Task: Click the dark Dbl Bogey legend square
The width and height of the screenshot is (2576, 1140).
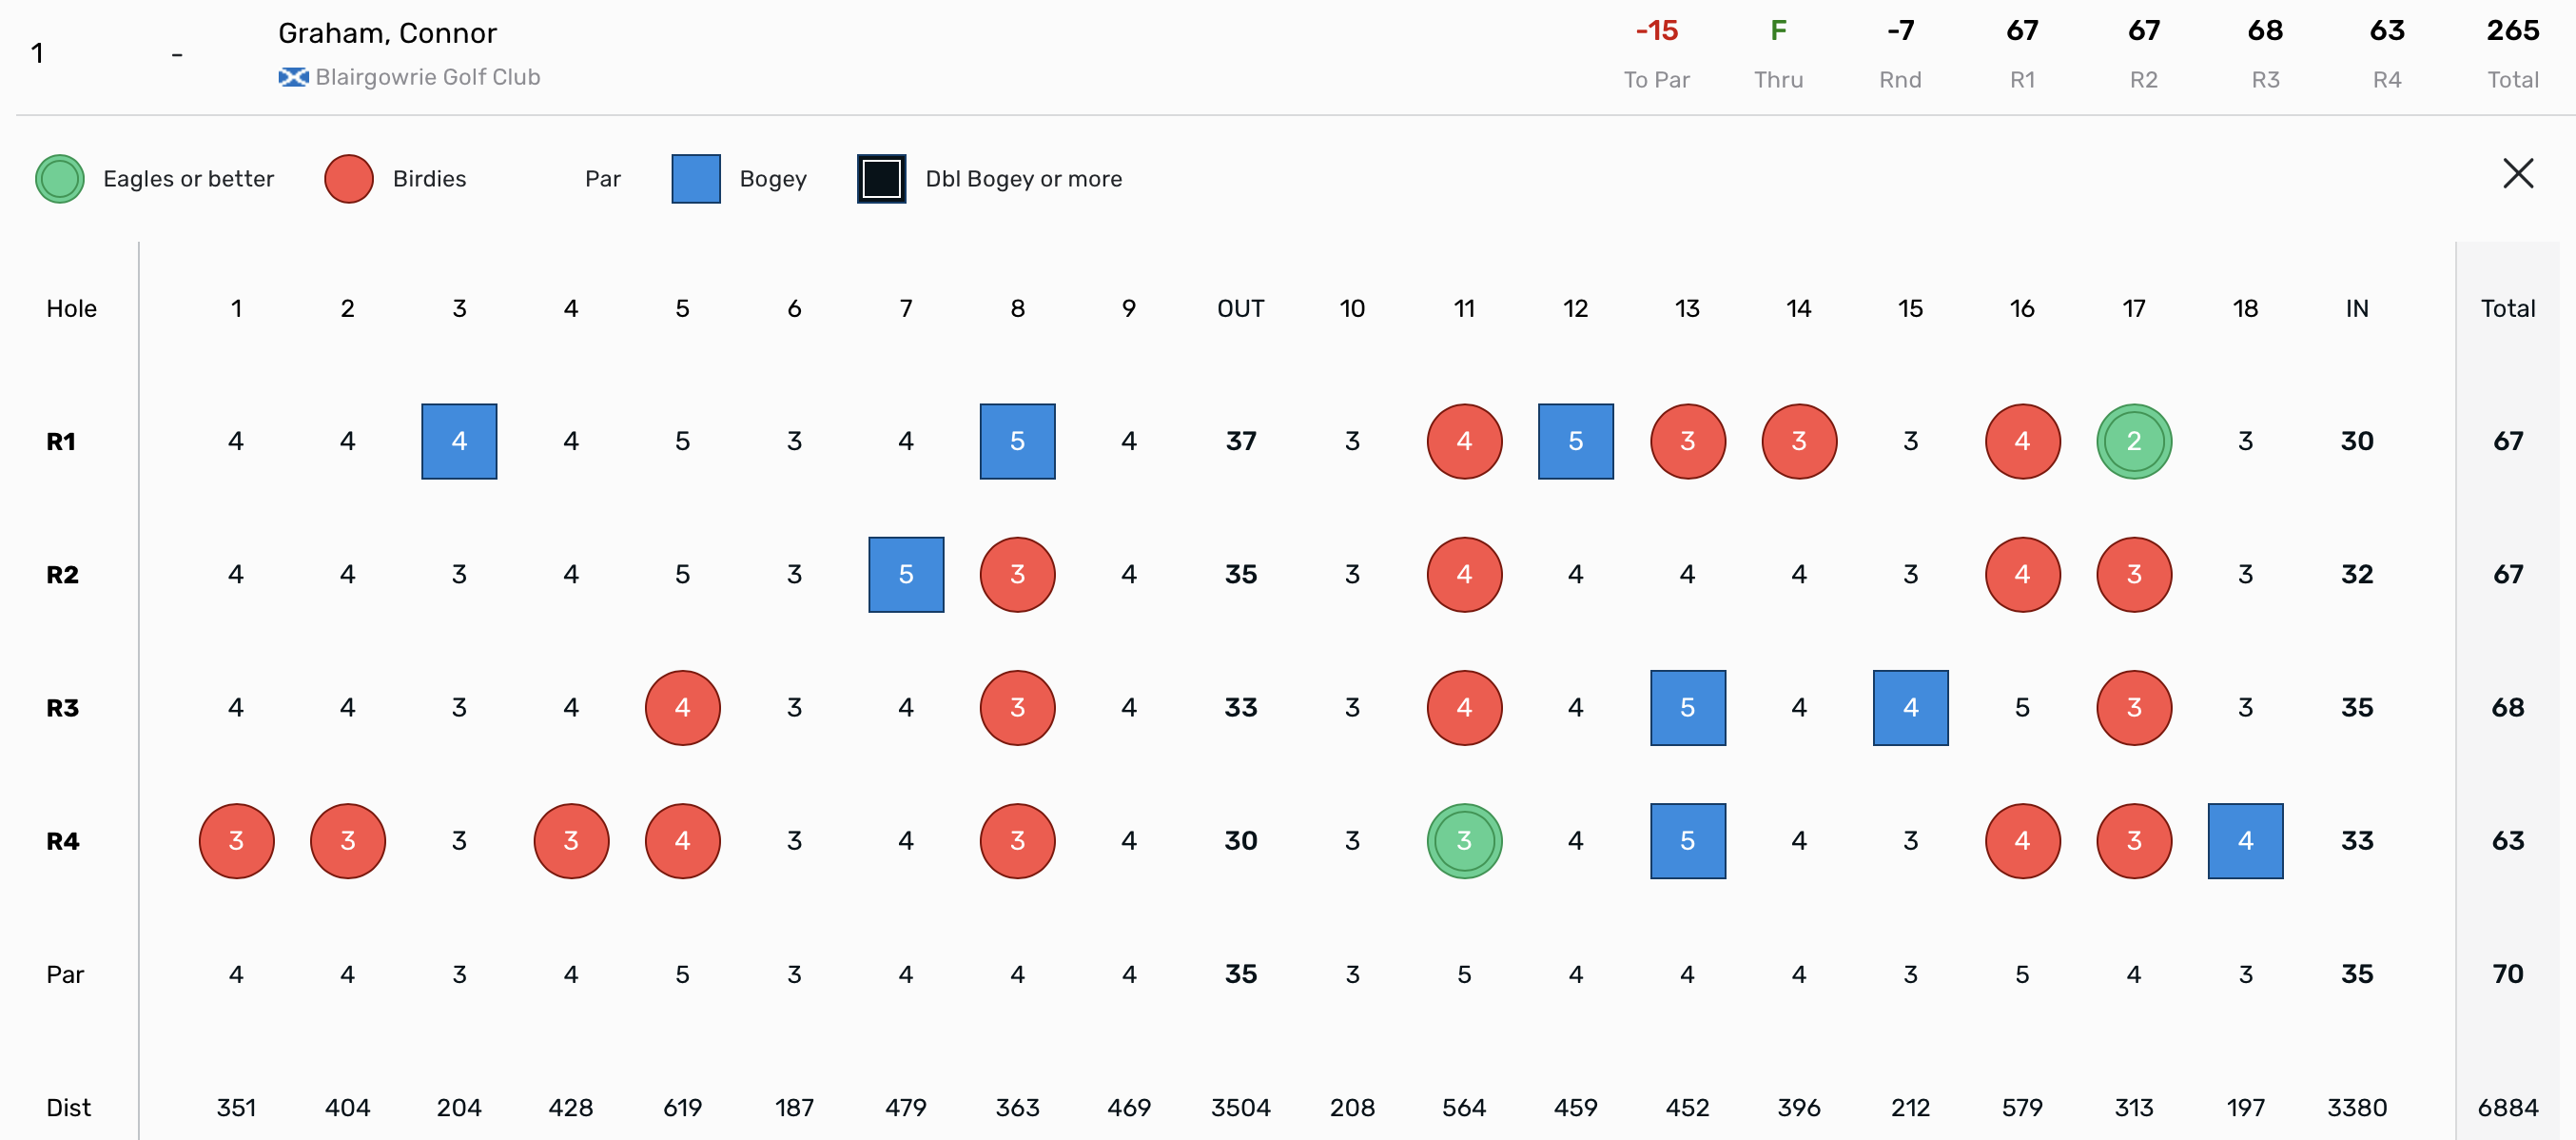Action: coord(881,179)
